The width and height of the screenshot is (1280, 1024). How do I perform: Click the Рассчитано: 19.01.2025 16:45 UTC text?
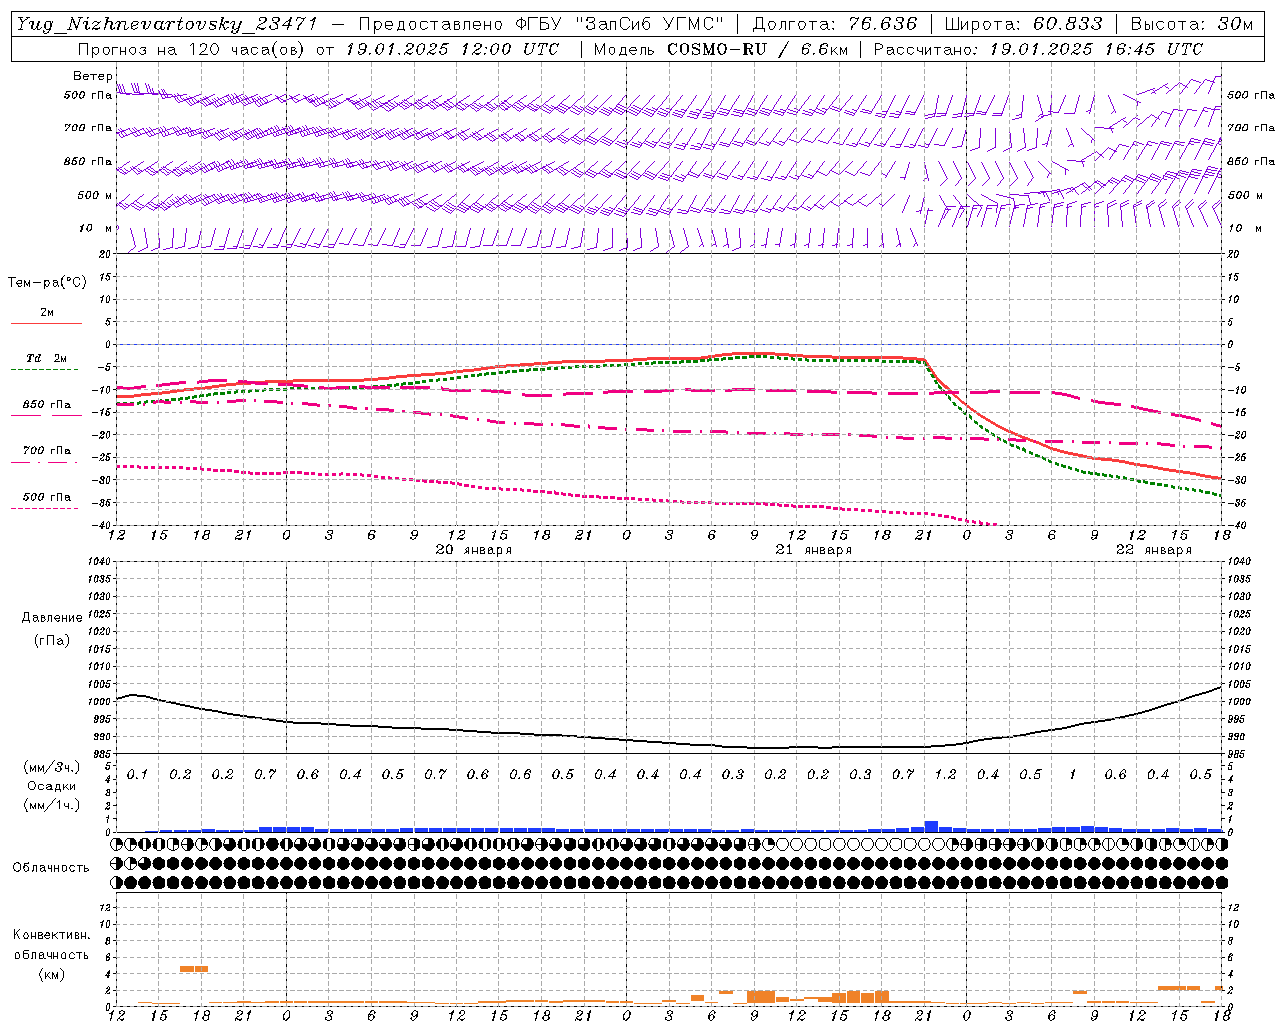coord(1039,49)
